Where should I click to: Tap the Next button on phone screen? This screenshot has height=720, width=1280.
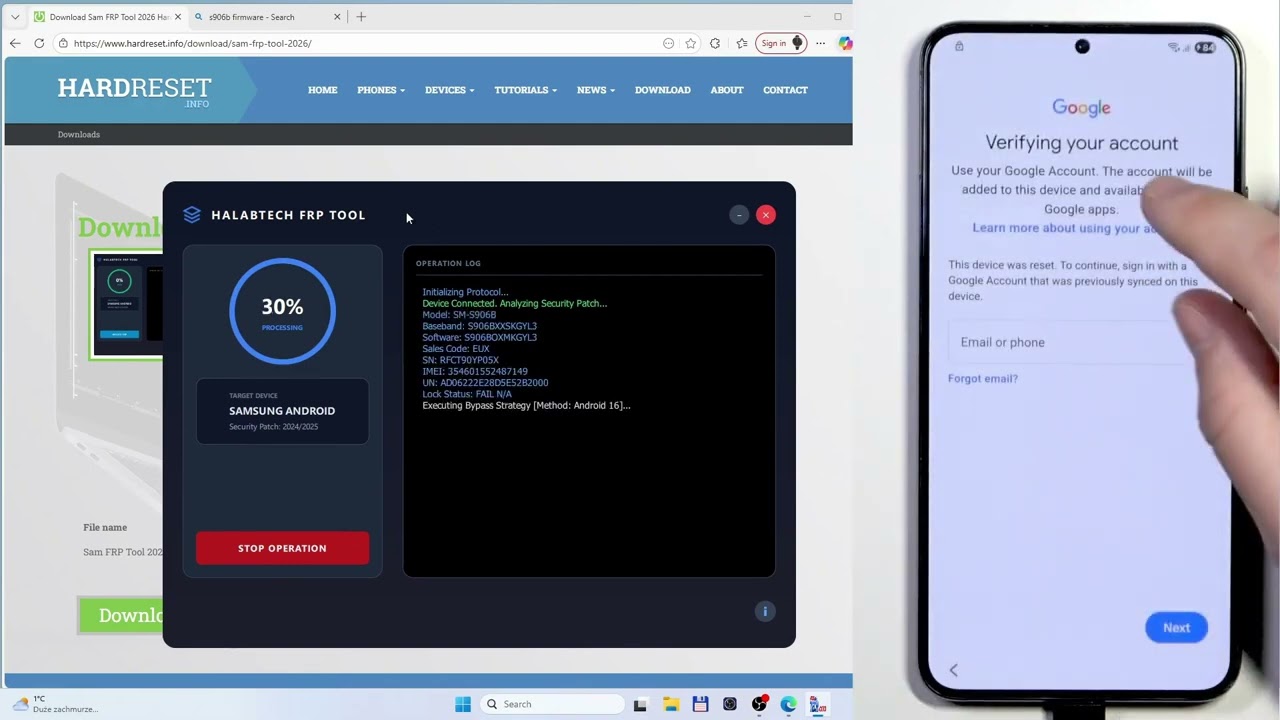pyautogui.click(x=1176, y=628)
